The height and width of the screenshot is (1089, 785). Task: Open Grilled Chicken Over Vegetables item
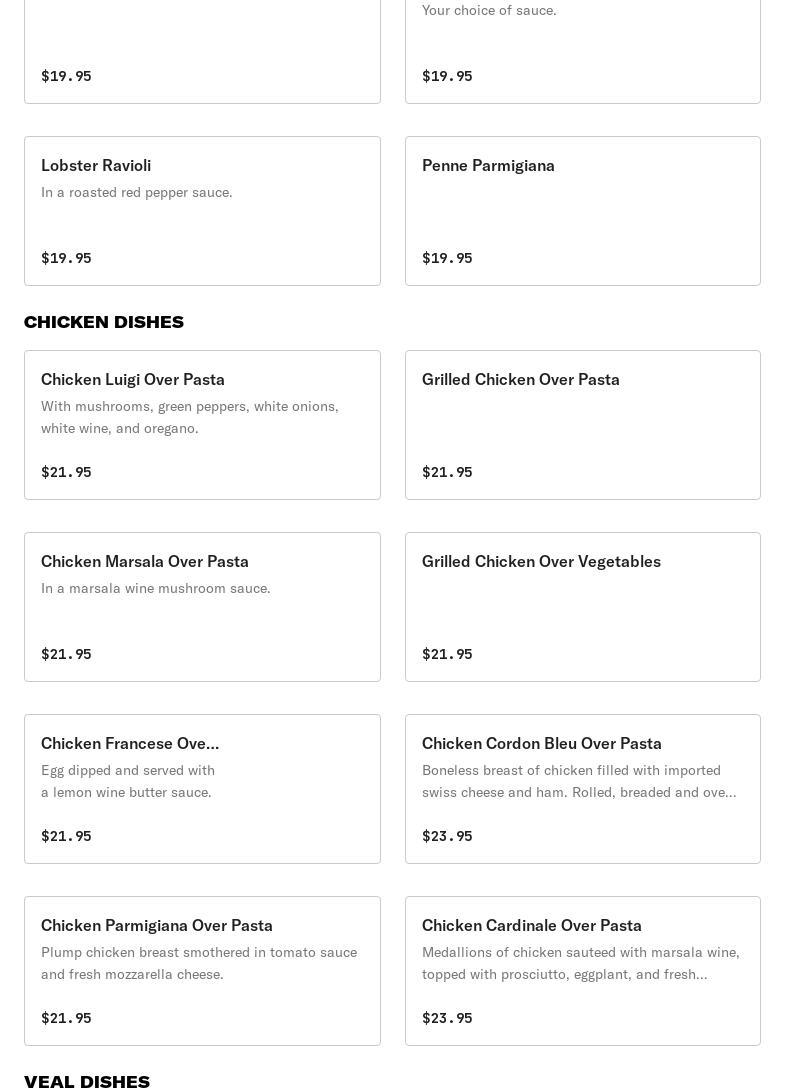[x=582, y=607]
